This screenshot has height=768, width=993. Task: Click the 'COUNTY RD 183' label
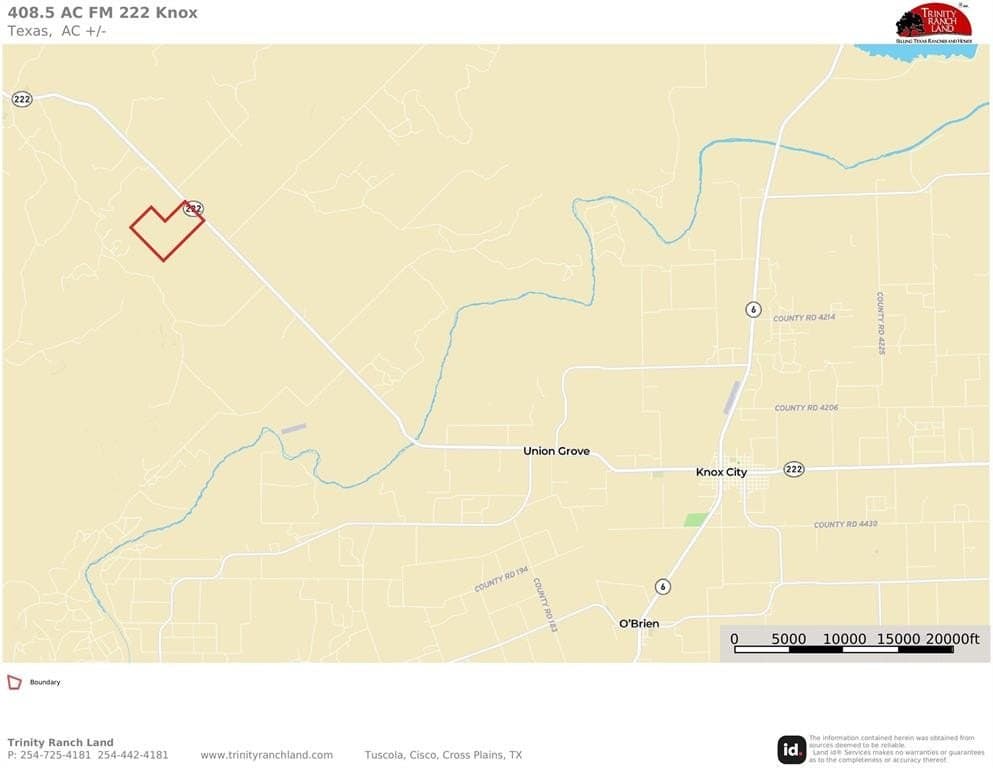click(x=545, y=605)
